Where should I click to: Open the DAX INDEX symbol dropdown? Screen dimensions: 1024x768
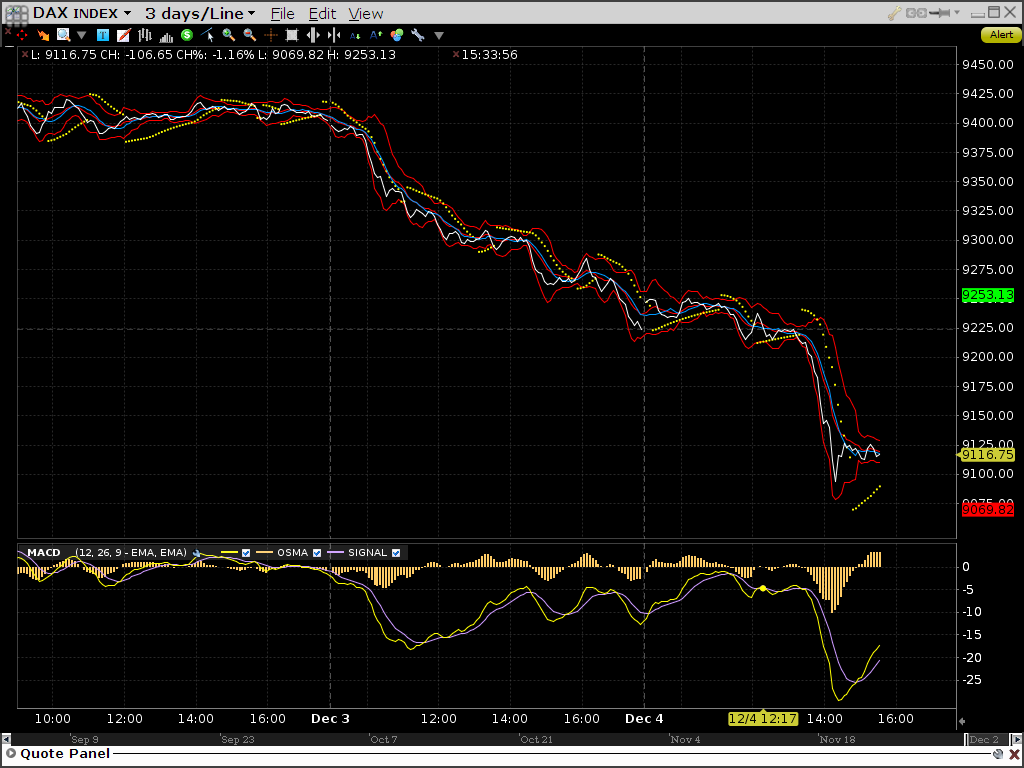[x=127, y=14]
